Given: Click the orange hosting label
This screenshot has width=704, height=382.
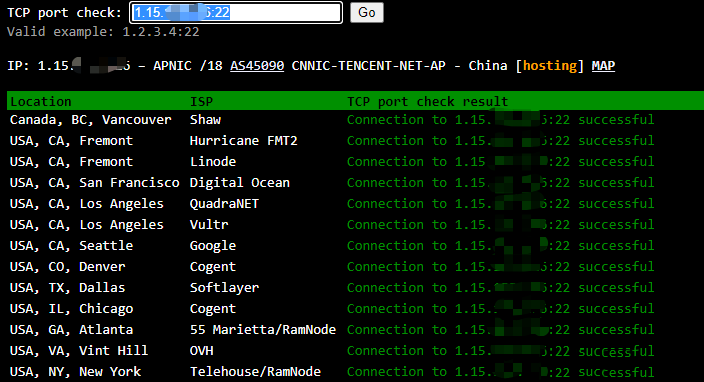Looking at the screenshot, I should [x=550, y=66].
